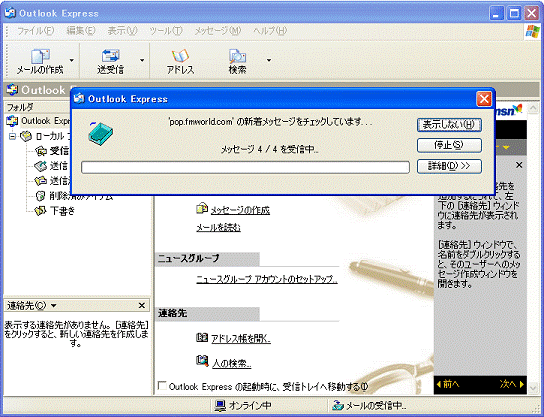This screenshot has height=417, width=544.
Task: Click the msn logo
Action: click(508, 110)
